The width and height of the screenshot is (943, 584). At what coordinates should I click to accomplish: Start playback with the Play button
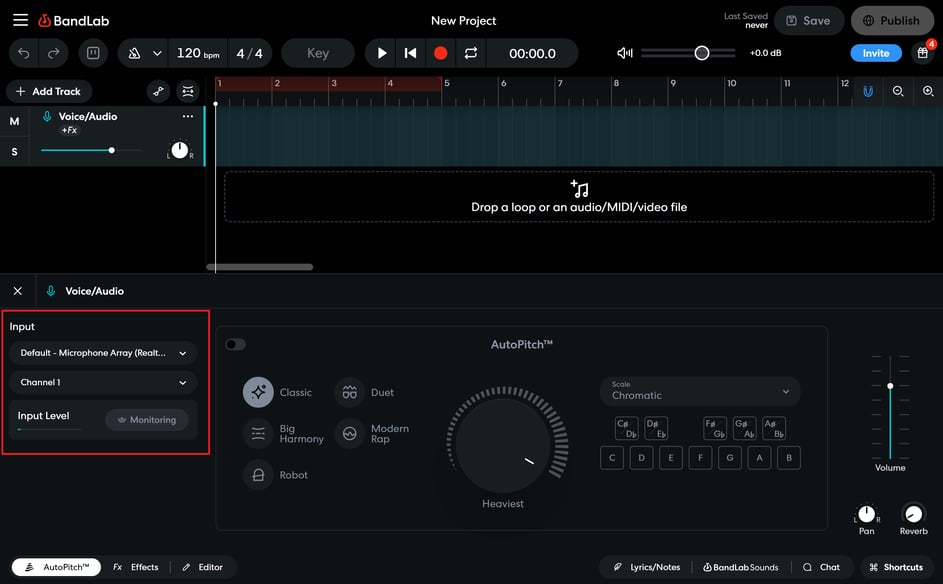[382, 54]
